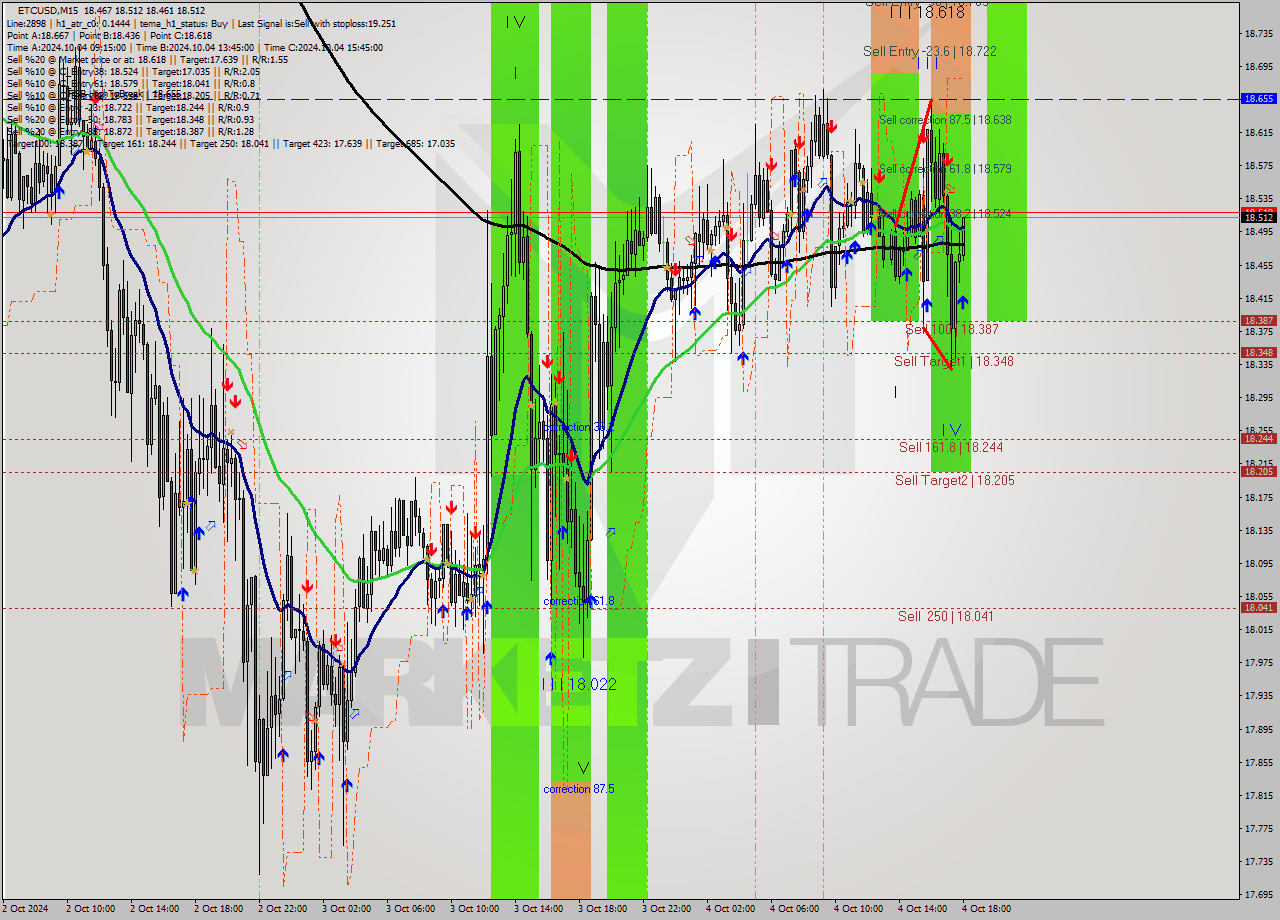Viewport: 1280px width, 920px height.
Task: Click the '4 Oct 06:00' time axis label
Action: (795, 909)
